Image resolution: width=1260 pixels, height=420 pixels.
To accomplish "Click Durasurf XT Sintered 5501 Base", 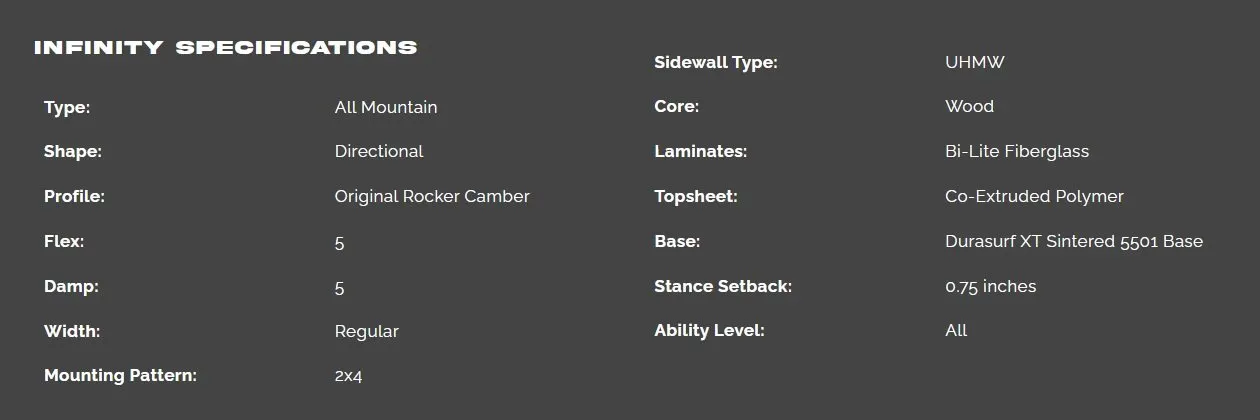I will pos(1074,242).
